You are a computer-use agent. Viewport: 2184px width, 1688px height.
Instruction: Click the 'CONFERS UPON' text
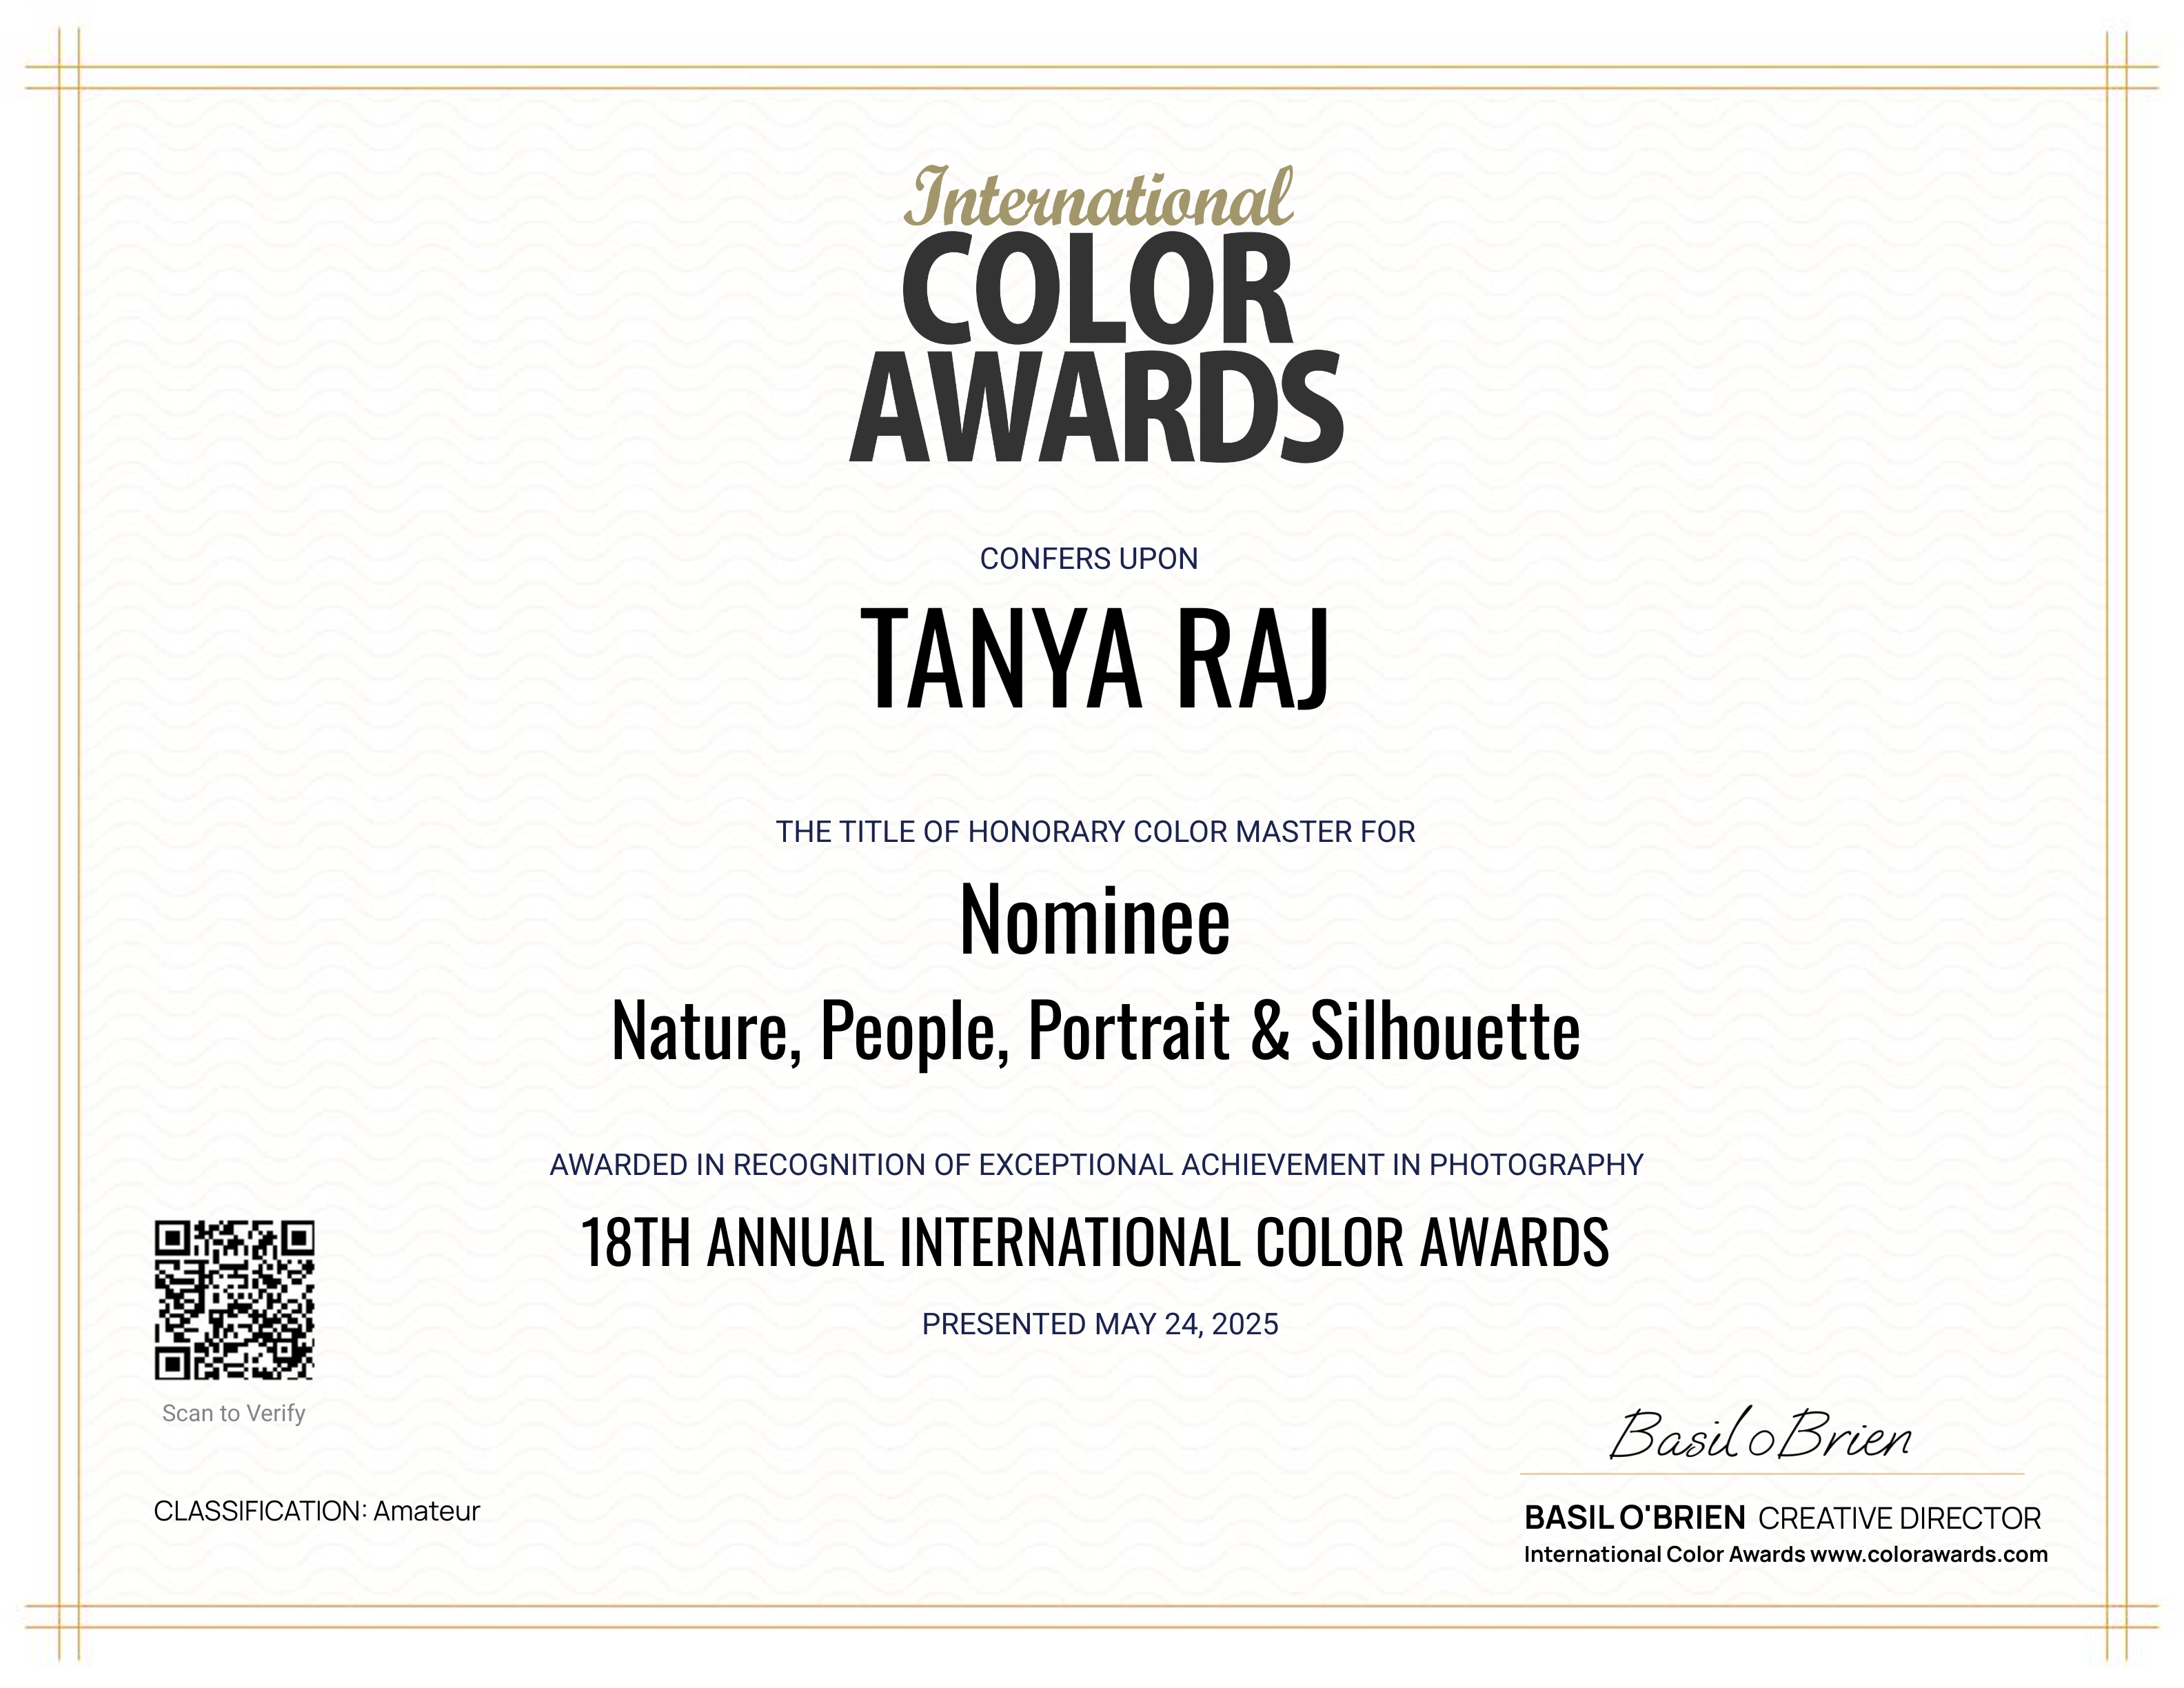pyautogui.click(x=1089, y=559)
